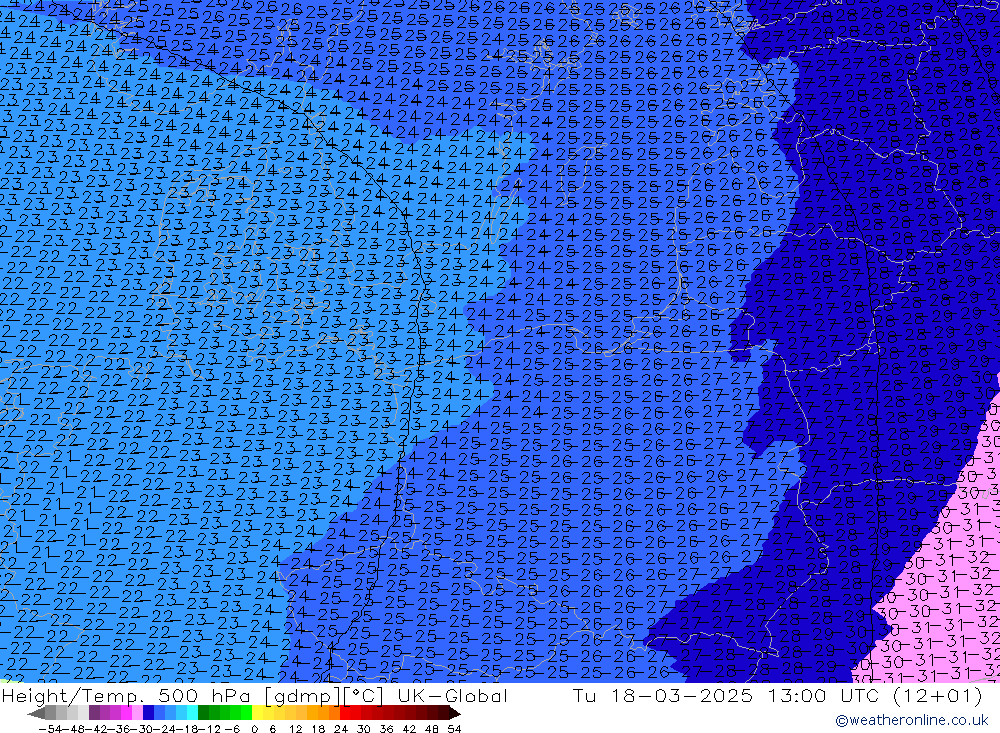The width and height of the screenshot is (1000, 733).
Task: Click the dark maroon right arrow end of the scale
Action: [x=454, y=713]
